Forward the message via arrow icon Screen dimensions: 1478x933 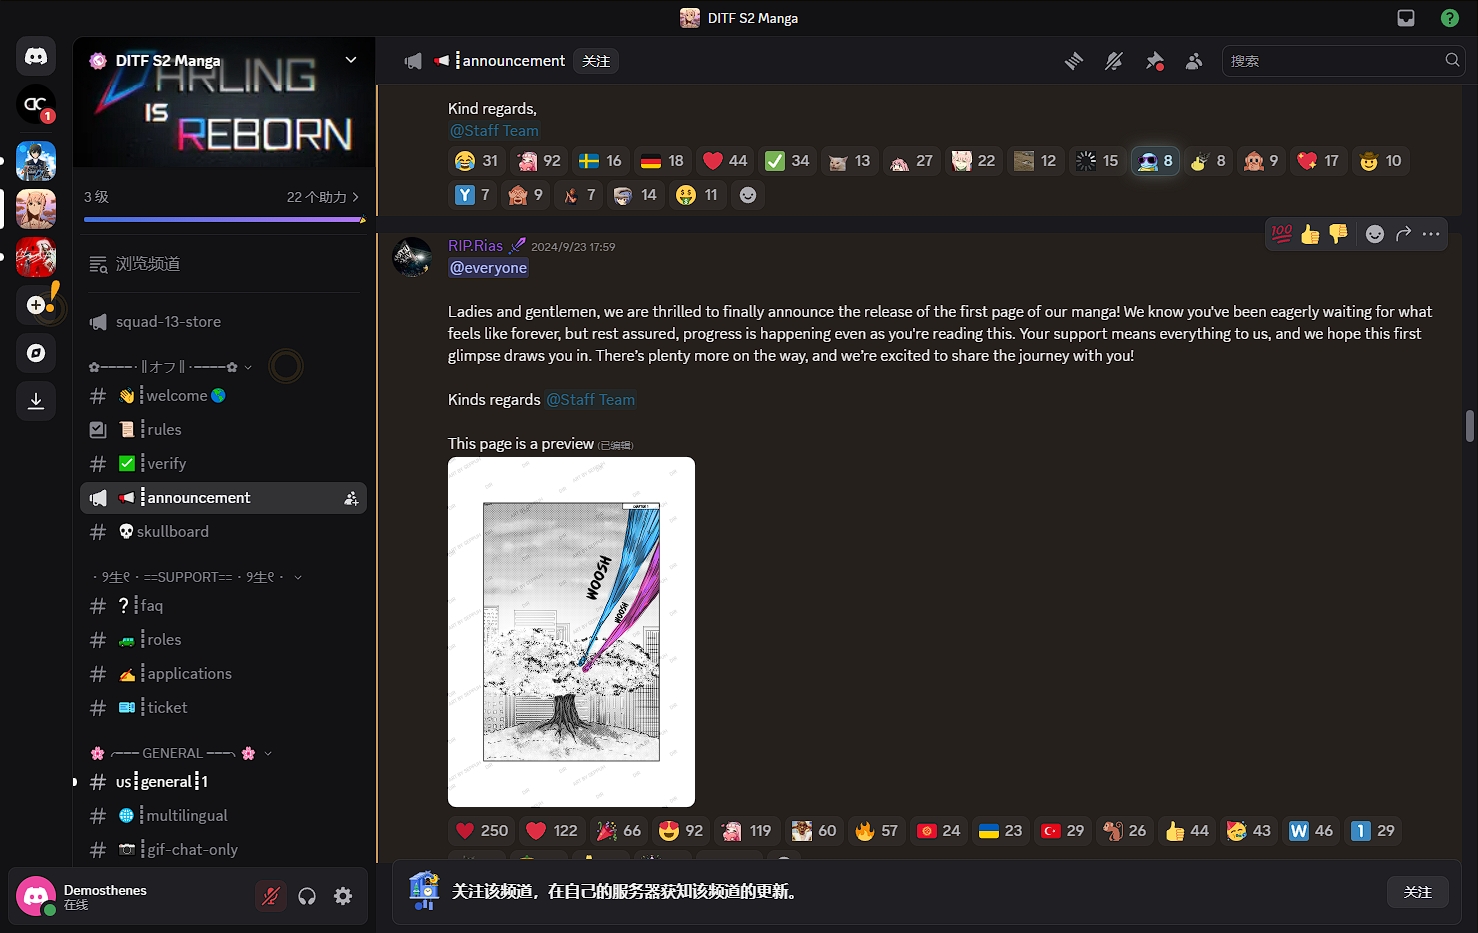click(1403, 234)
